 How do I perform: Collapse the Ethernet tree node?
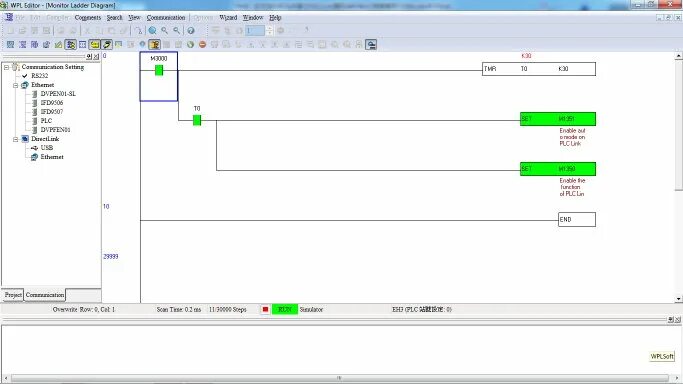click(15, 85)
